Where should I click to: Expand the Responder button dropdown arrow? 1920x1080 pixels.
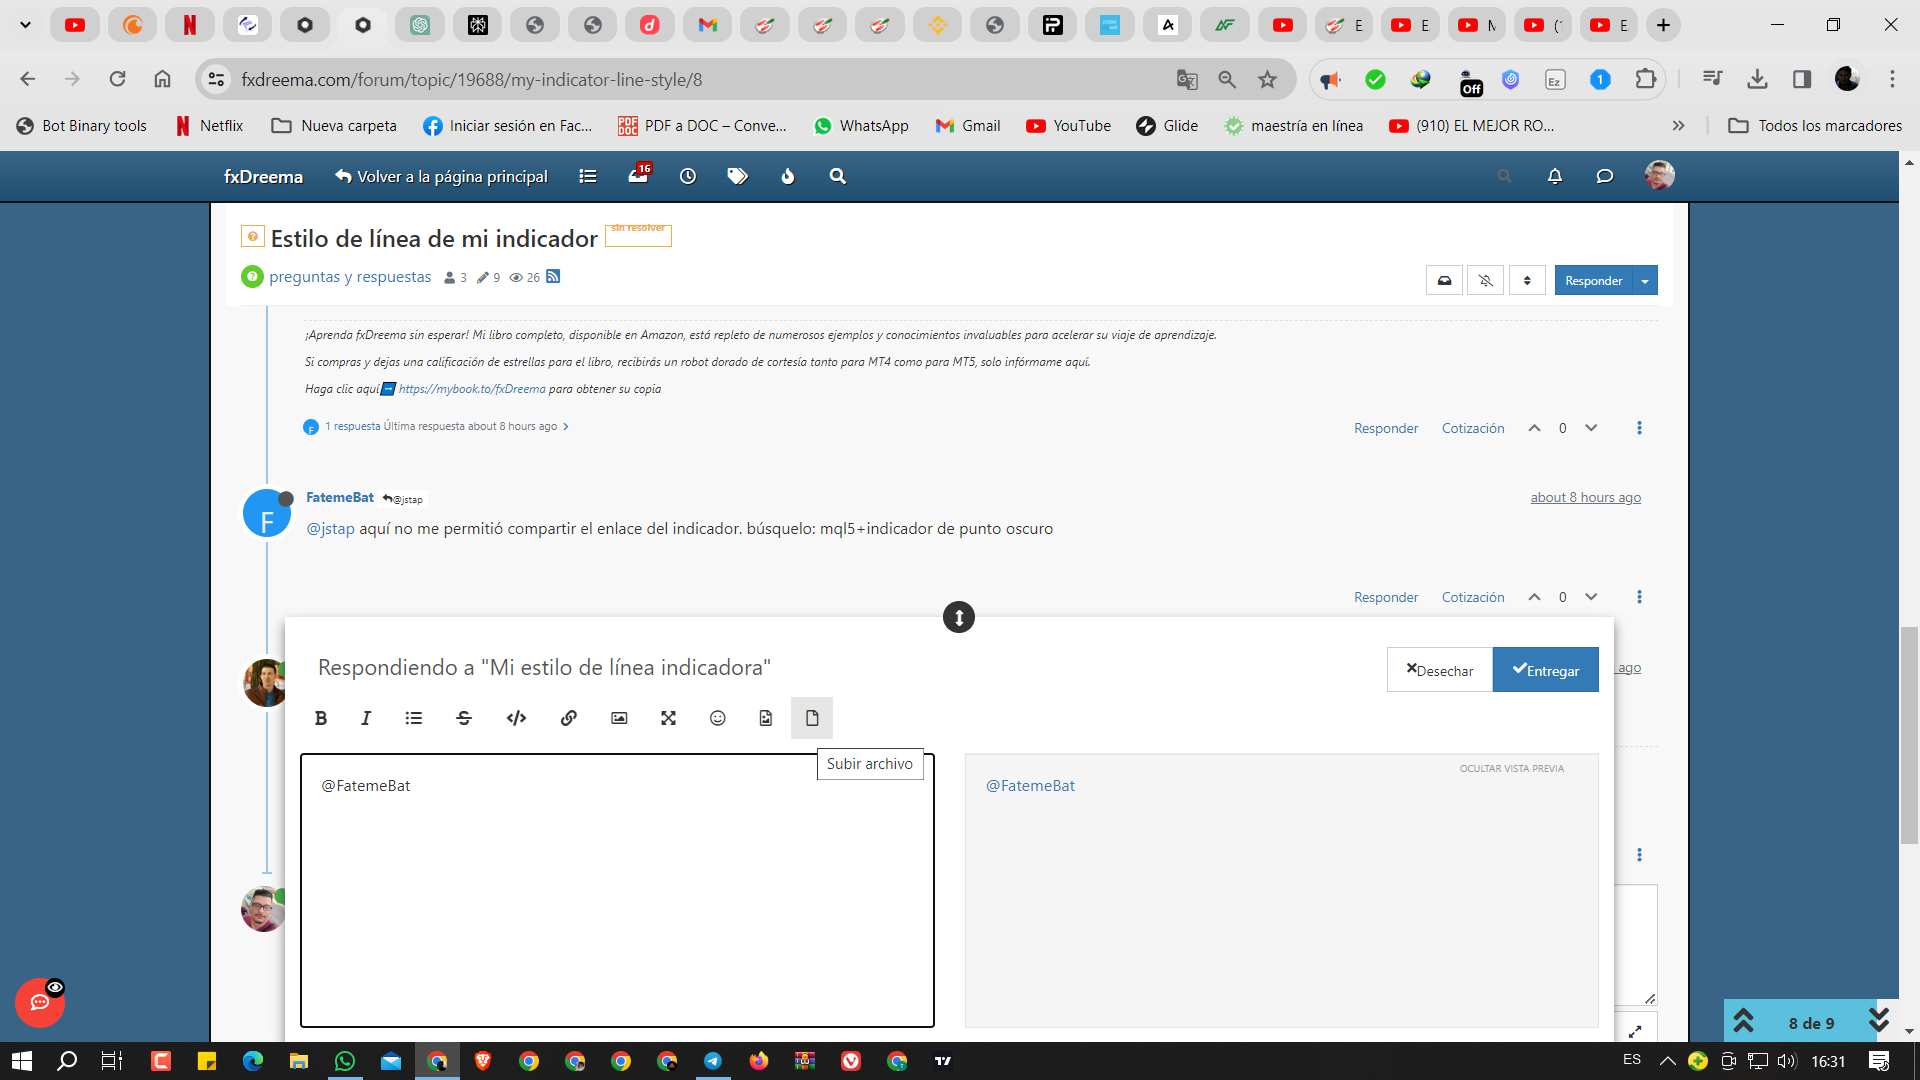coord(1645,280)
